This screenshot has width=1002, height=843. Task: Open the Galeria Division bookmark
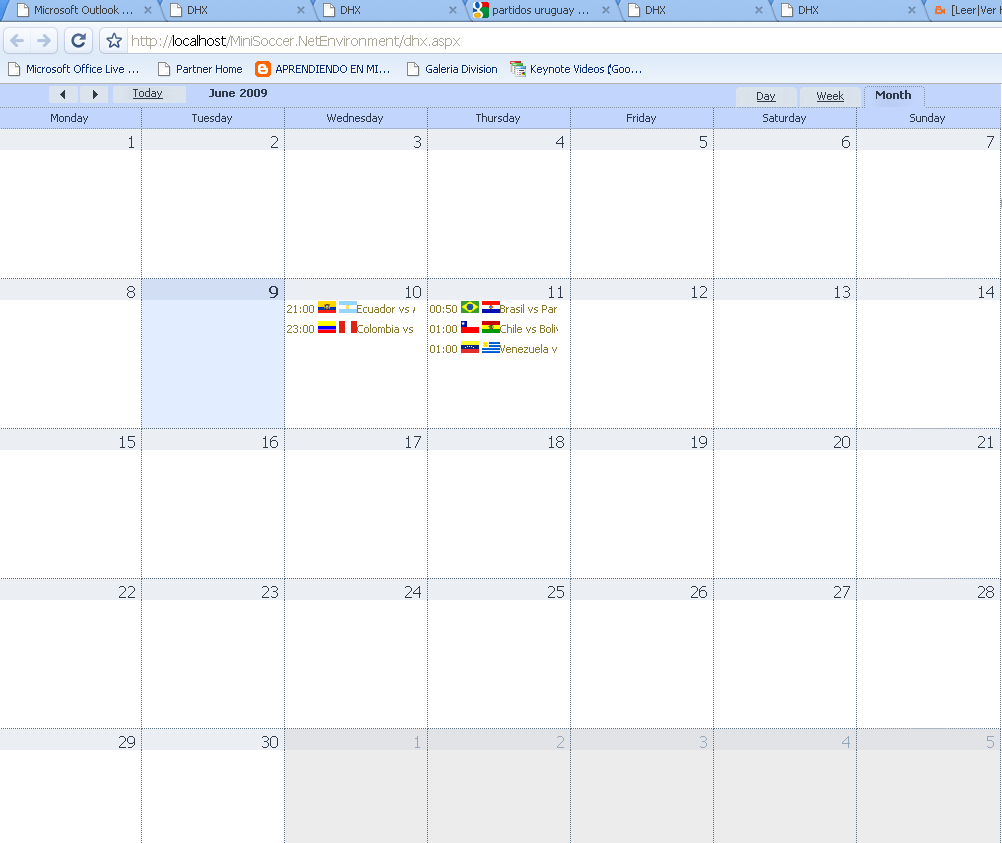click(452, 69)
